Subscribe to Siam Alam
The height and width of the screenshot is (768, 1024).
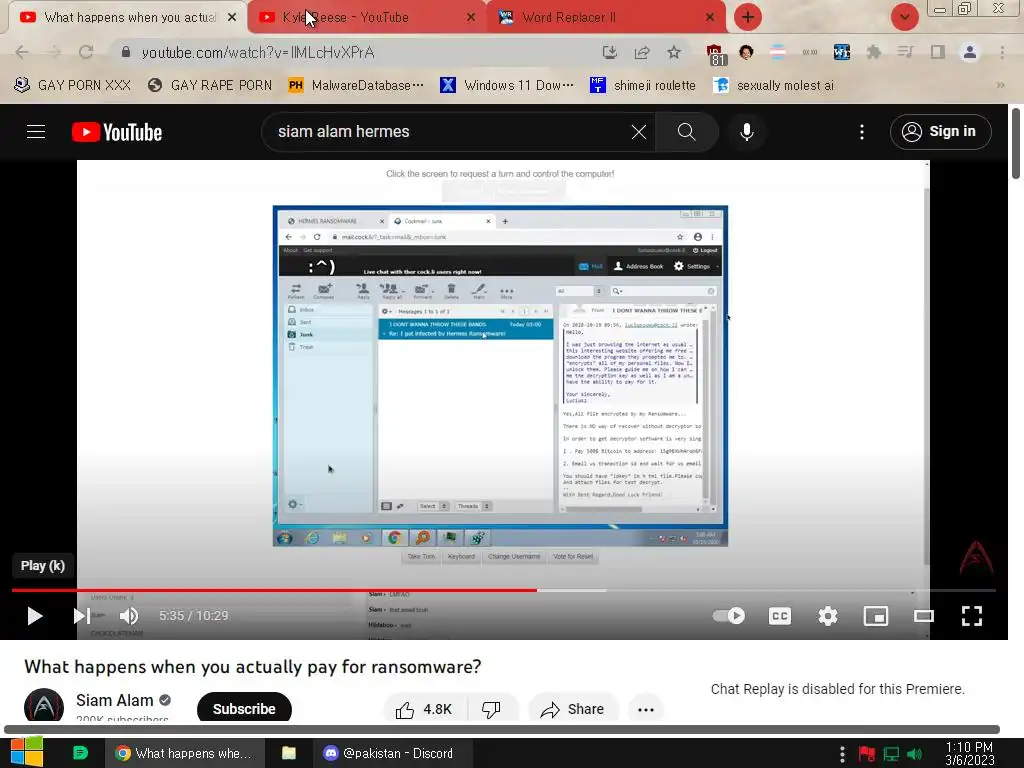(x=244, y=708)
